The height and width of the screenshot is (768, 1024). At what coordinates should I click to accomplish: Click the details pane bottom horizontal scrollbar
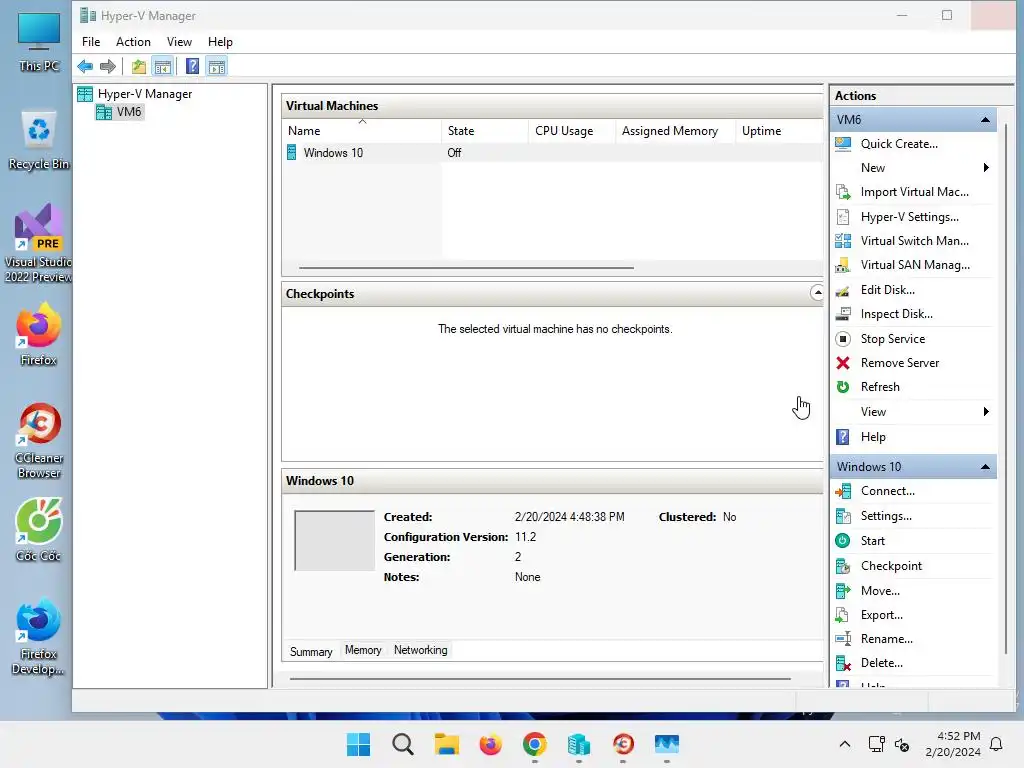coord(540,679)
